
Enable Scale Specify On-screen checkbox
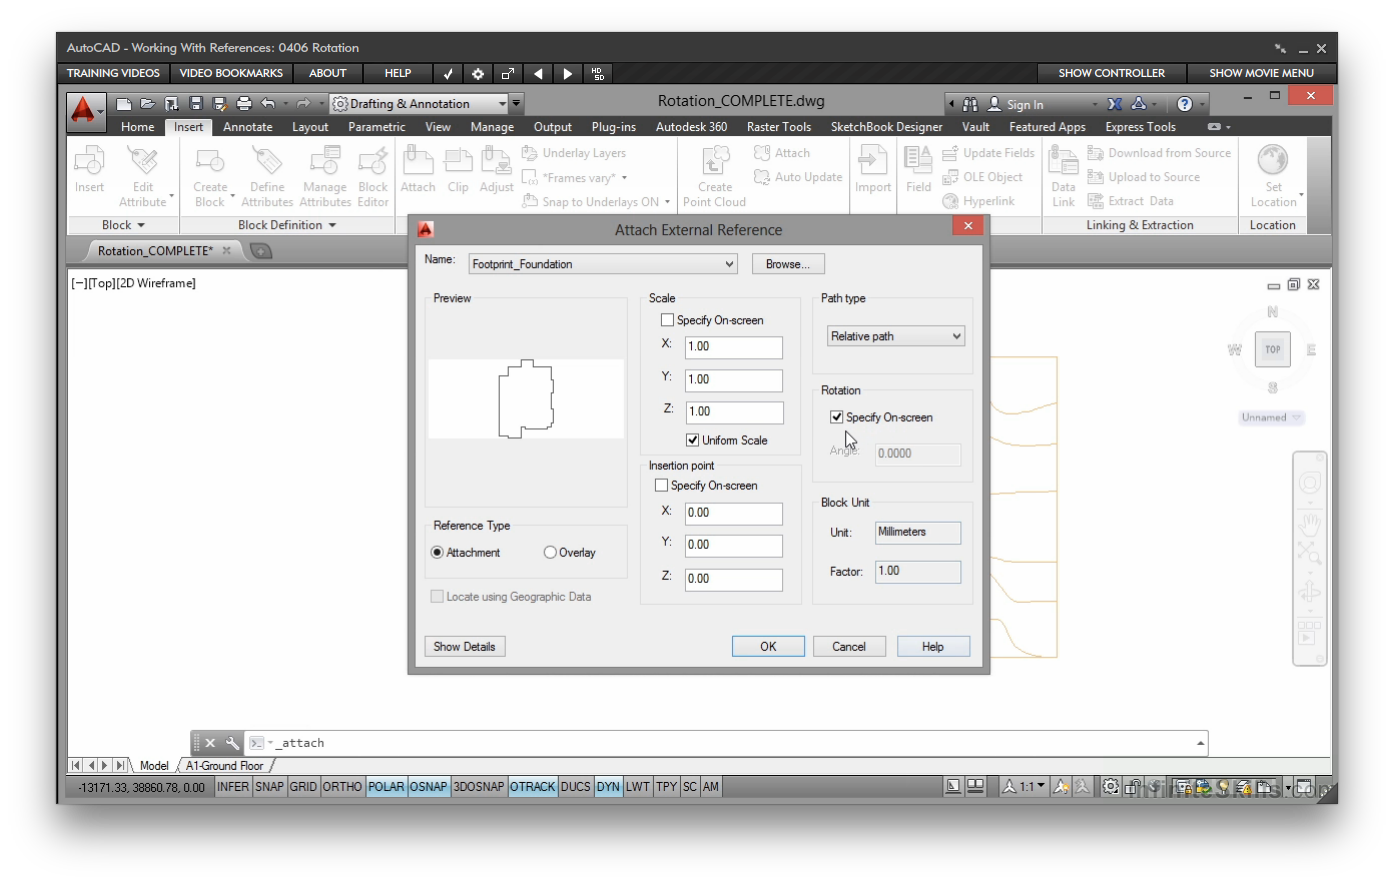[x=667, y=320]
